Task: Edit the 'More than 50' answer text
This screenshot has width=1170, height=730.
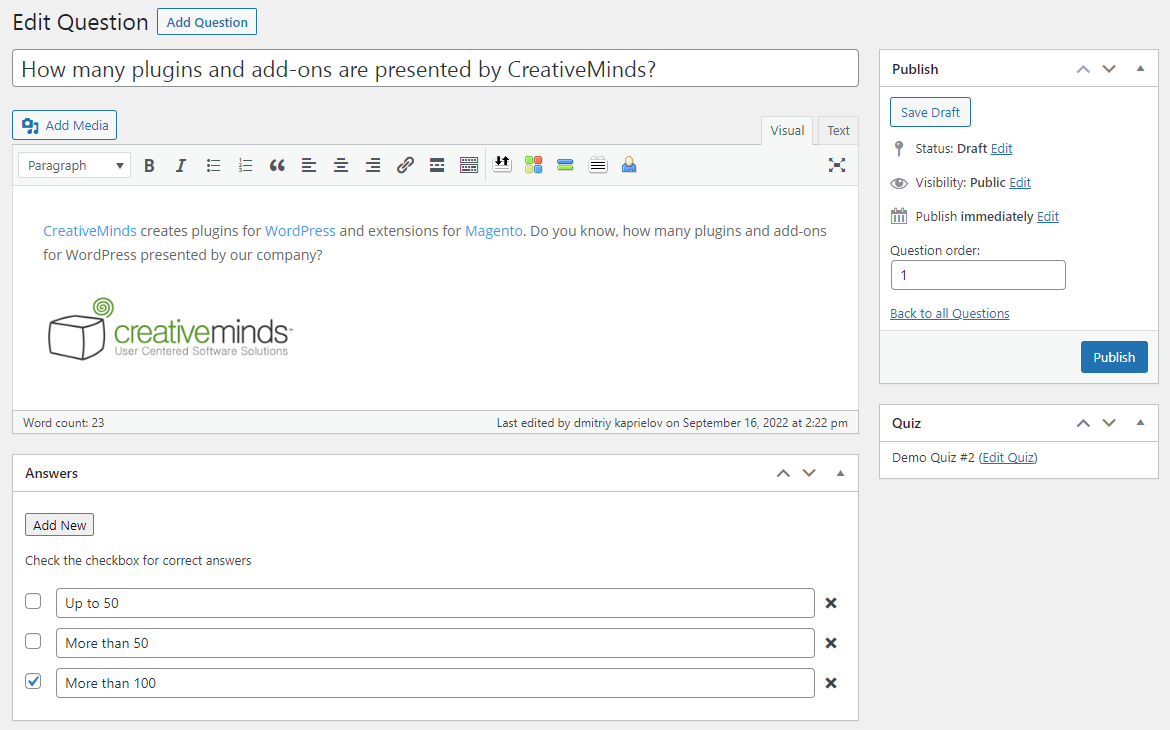Action: click(x=435, y=643)
